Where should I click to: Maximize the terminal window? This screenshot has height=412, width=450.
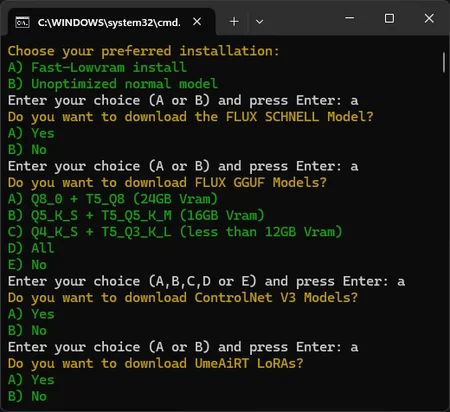[x=389, y=18]
